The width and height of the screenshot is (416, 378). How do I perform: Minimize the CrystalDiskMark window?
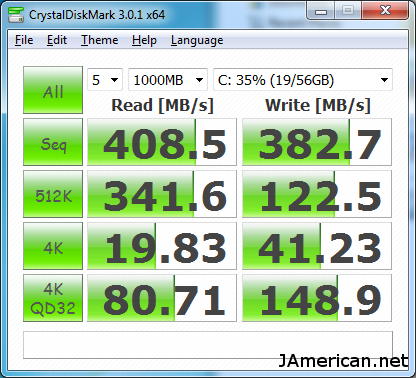321,12
